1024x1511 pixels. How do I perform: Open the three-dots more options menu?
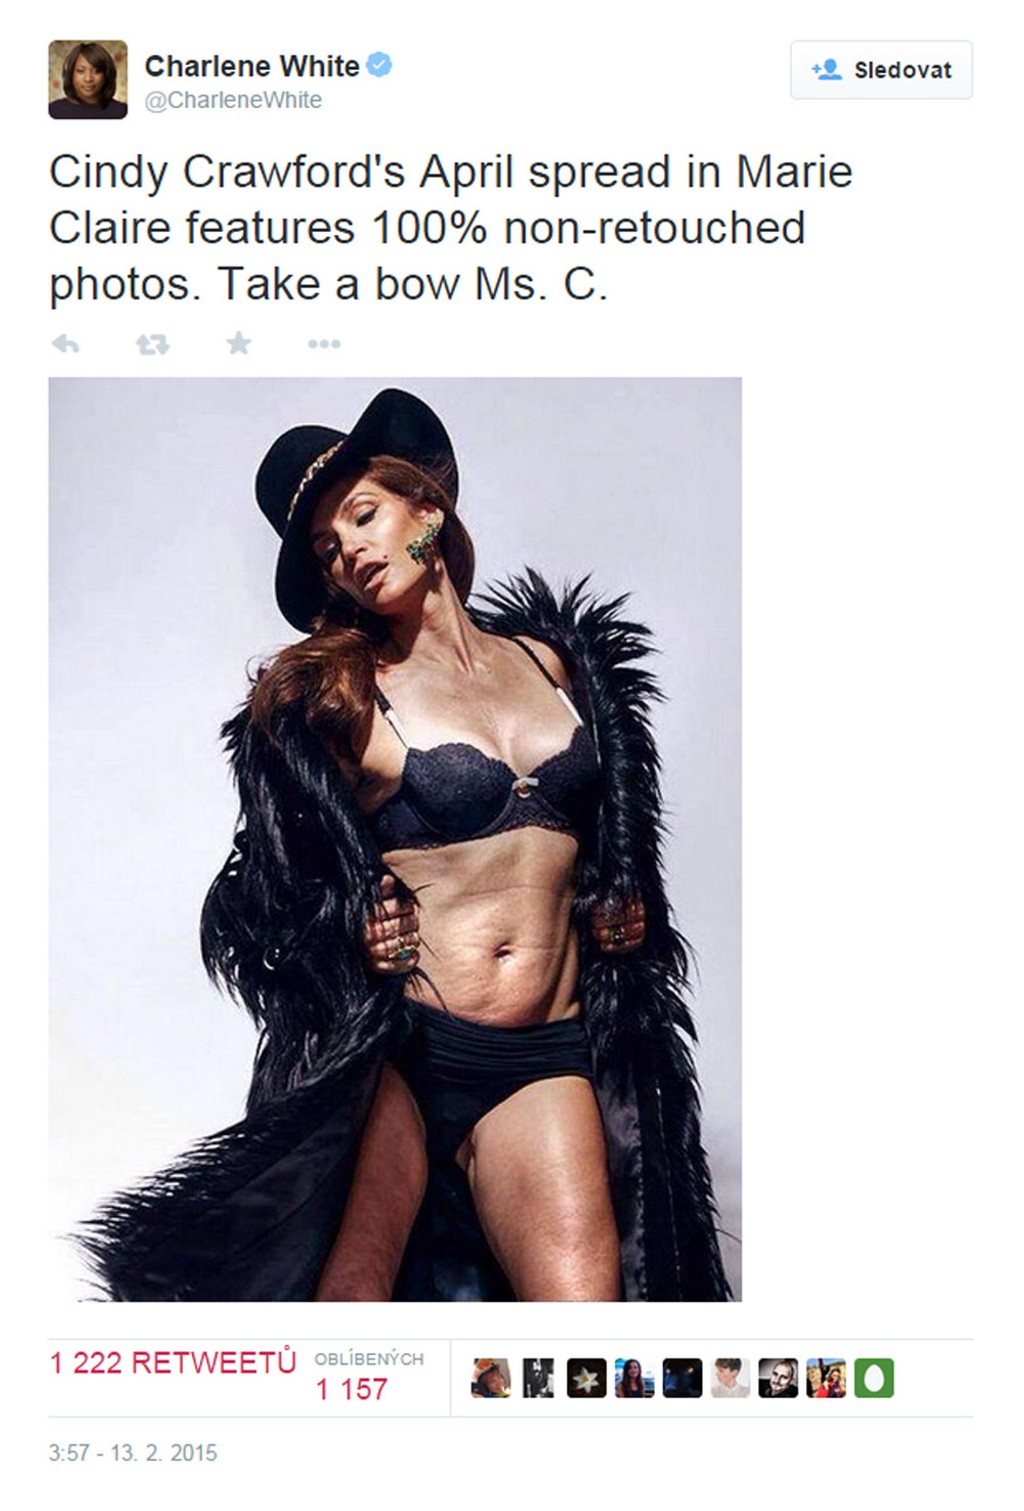[324, 345]
